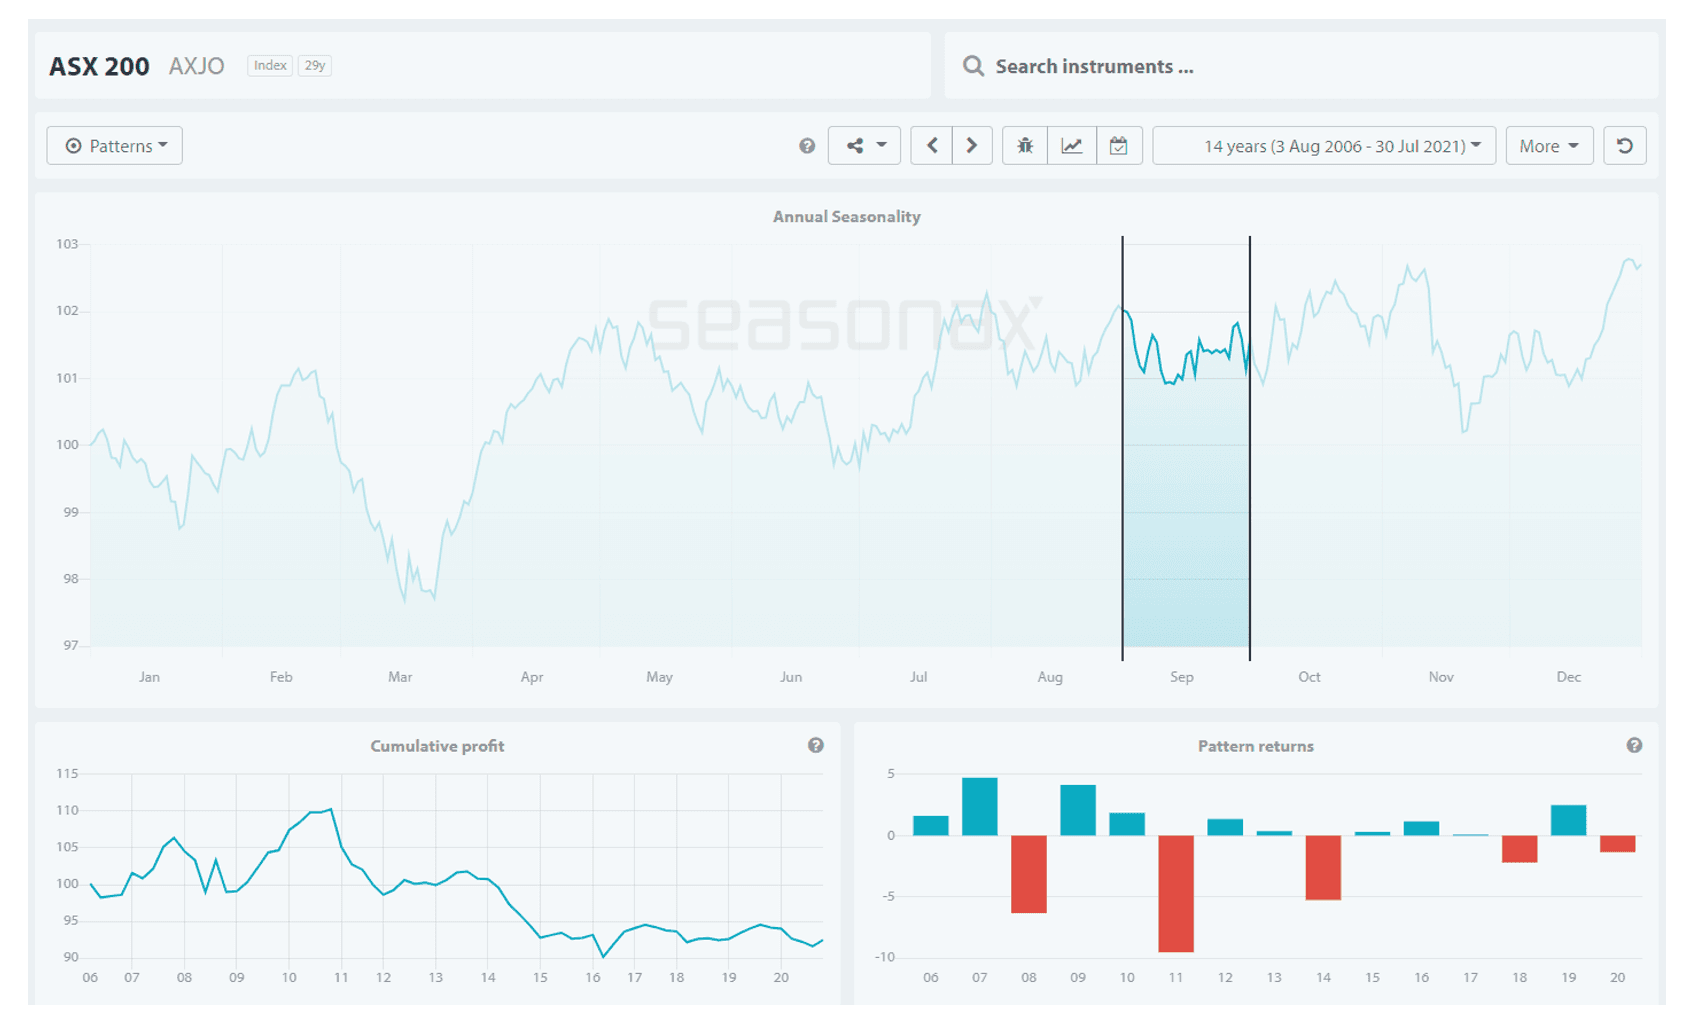Click the Cumulative profit chart title
The height and width of the screenshot is (1024, 1684).
[x=437, y=746]
